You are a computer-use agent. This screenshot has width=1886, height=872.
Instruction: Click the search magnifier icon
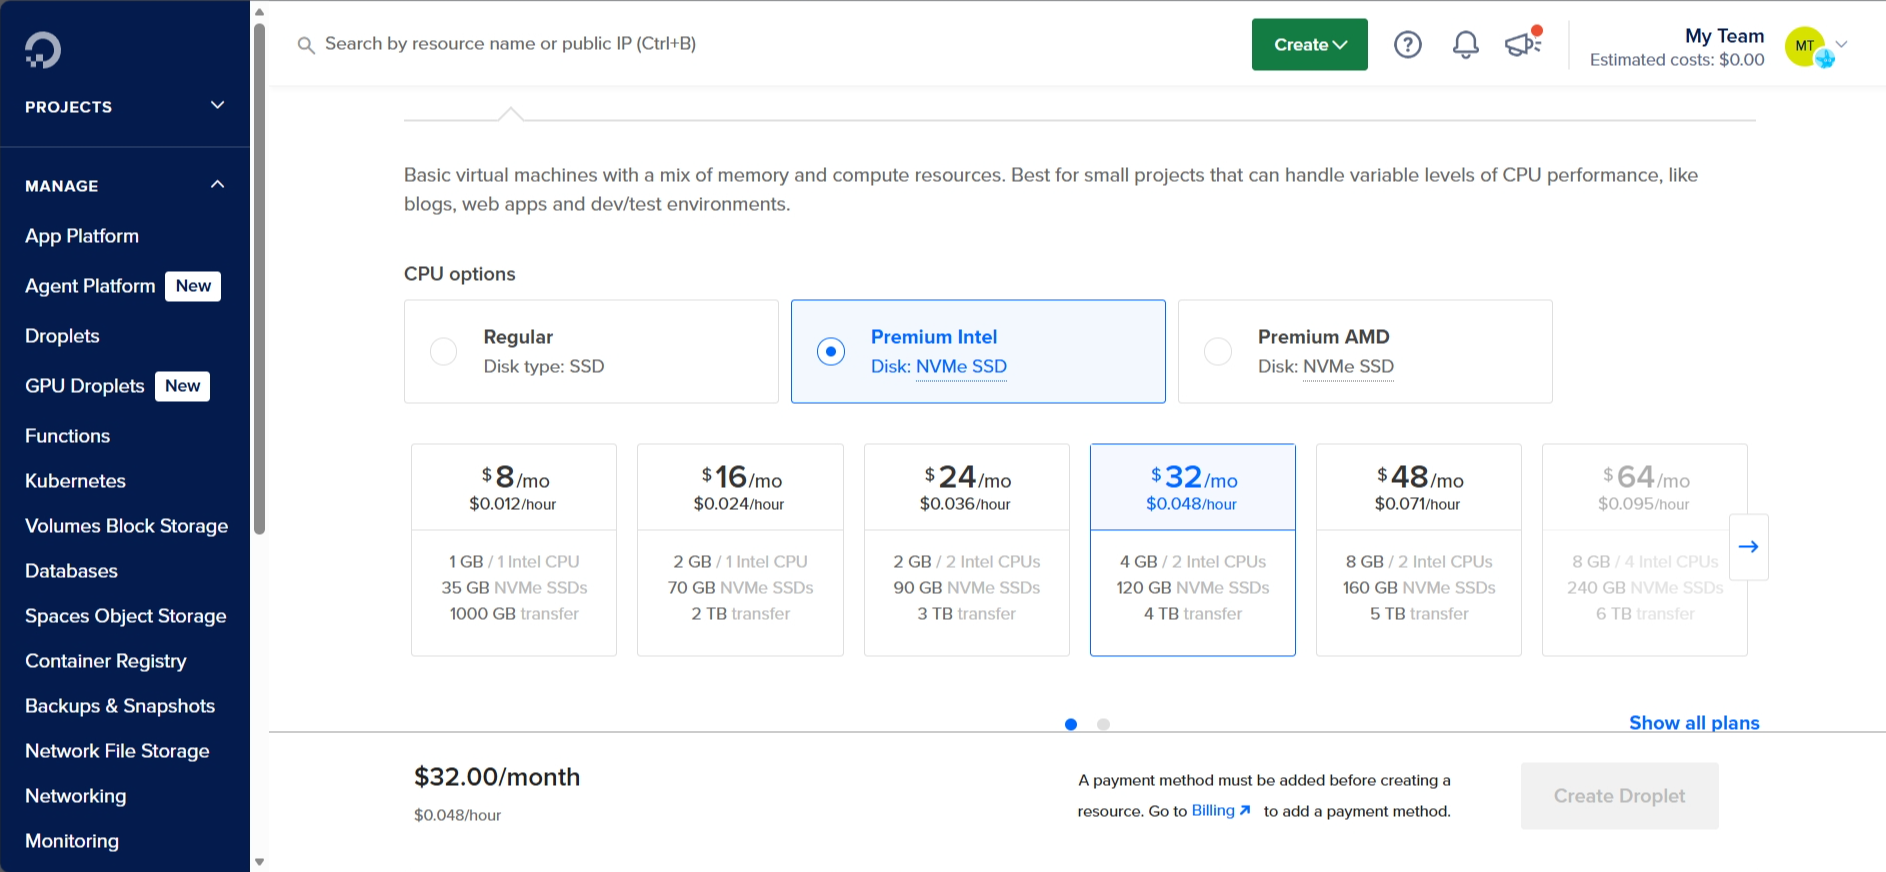306,45
